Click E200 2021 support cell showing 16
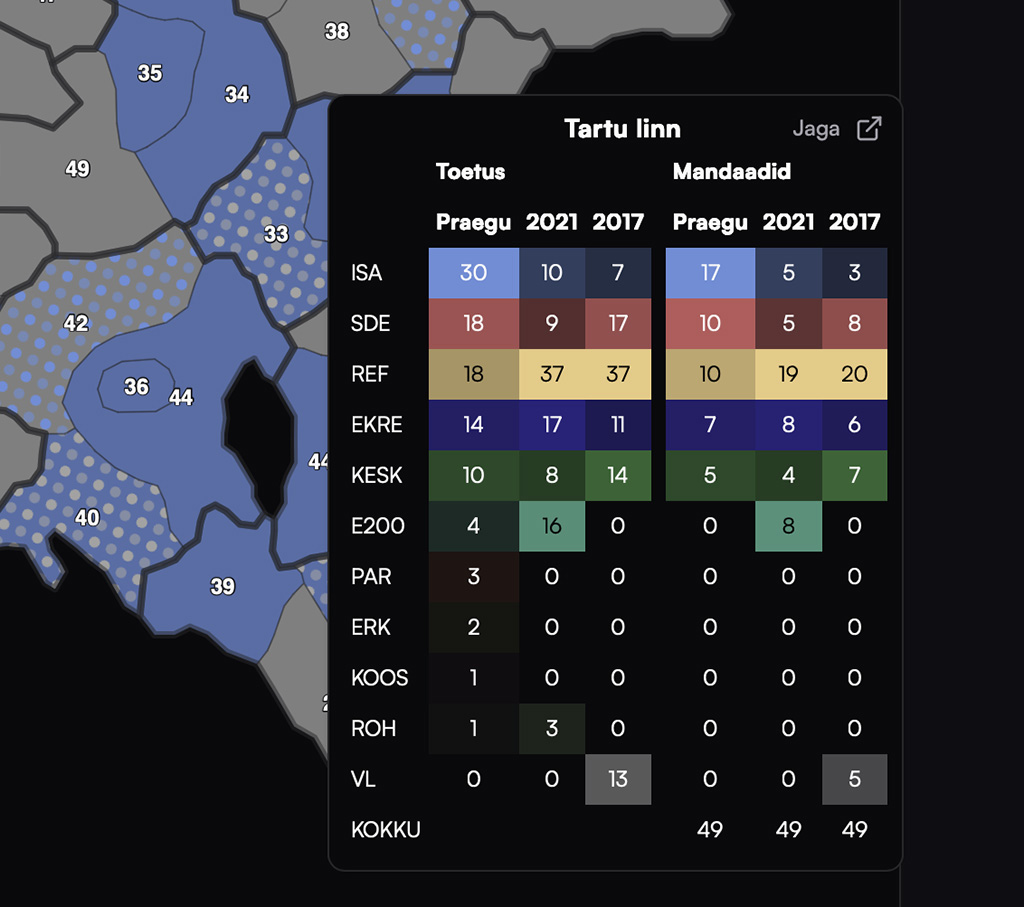This screenshot has height=907, width=1024. point(551,526)
